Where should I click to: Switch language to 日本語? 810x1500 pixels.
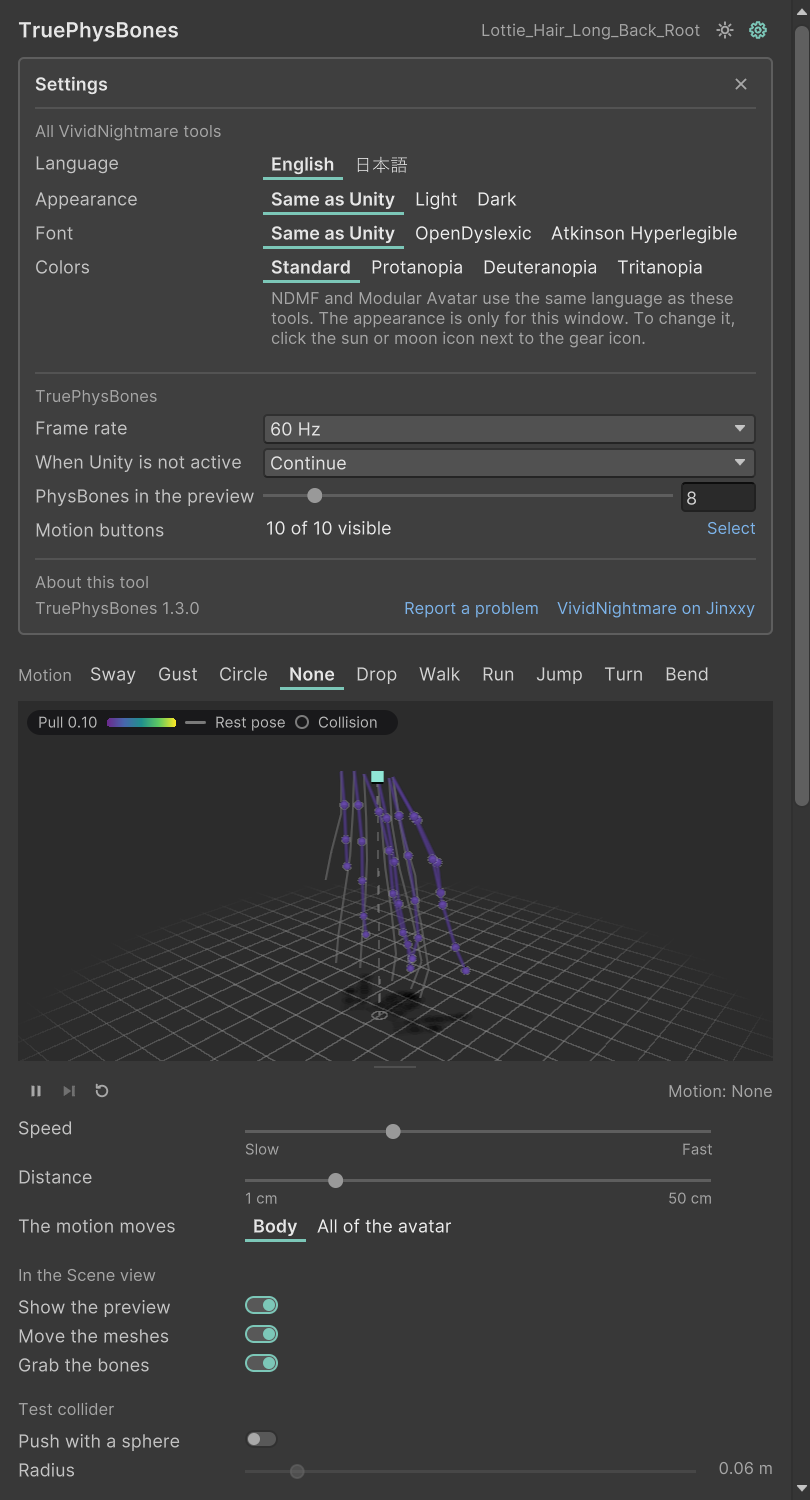382,165
